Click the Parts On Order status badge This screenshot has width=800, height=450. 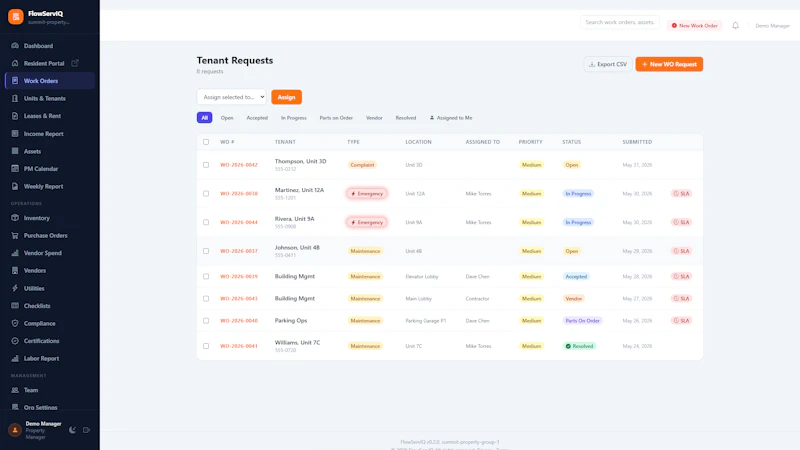pyautogui.click(x=583, y=321)
